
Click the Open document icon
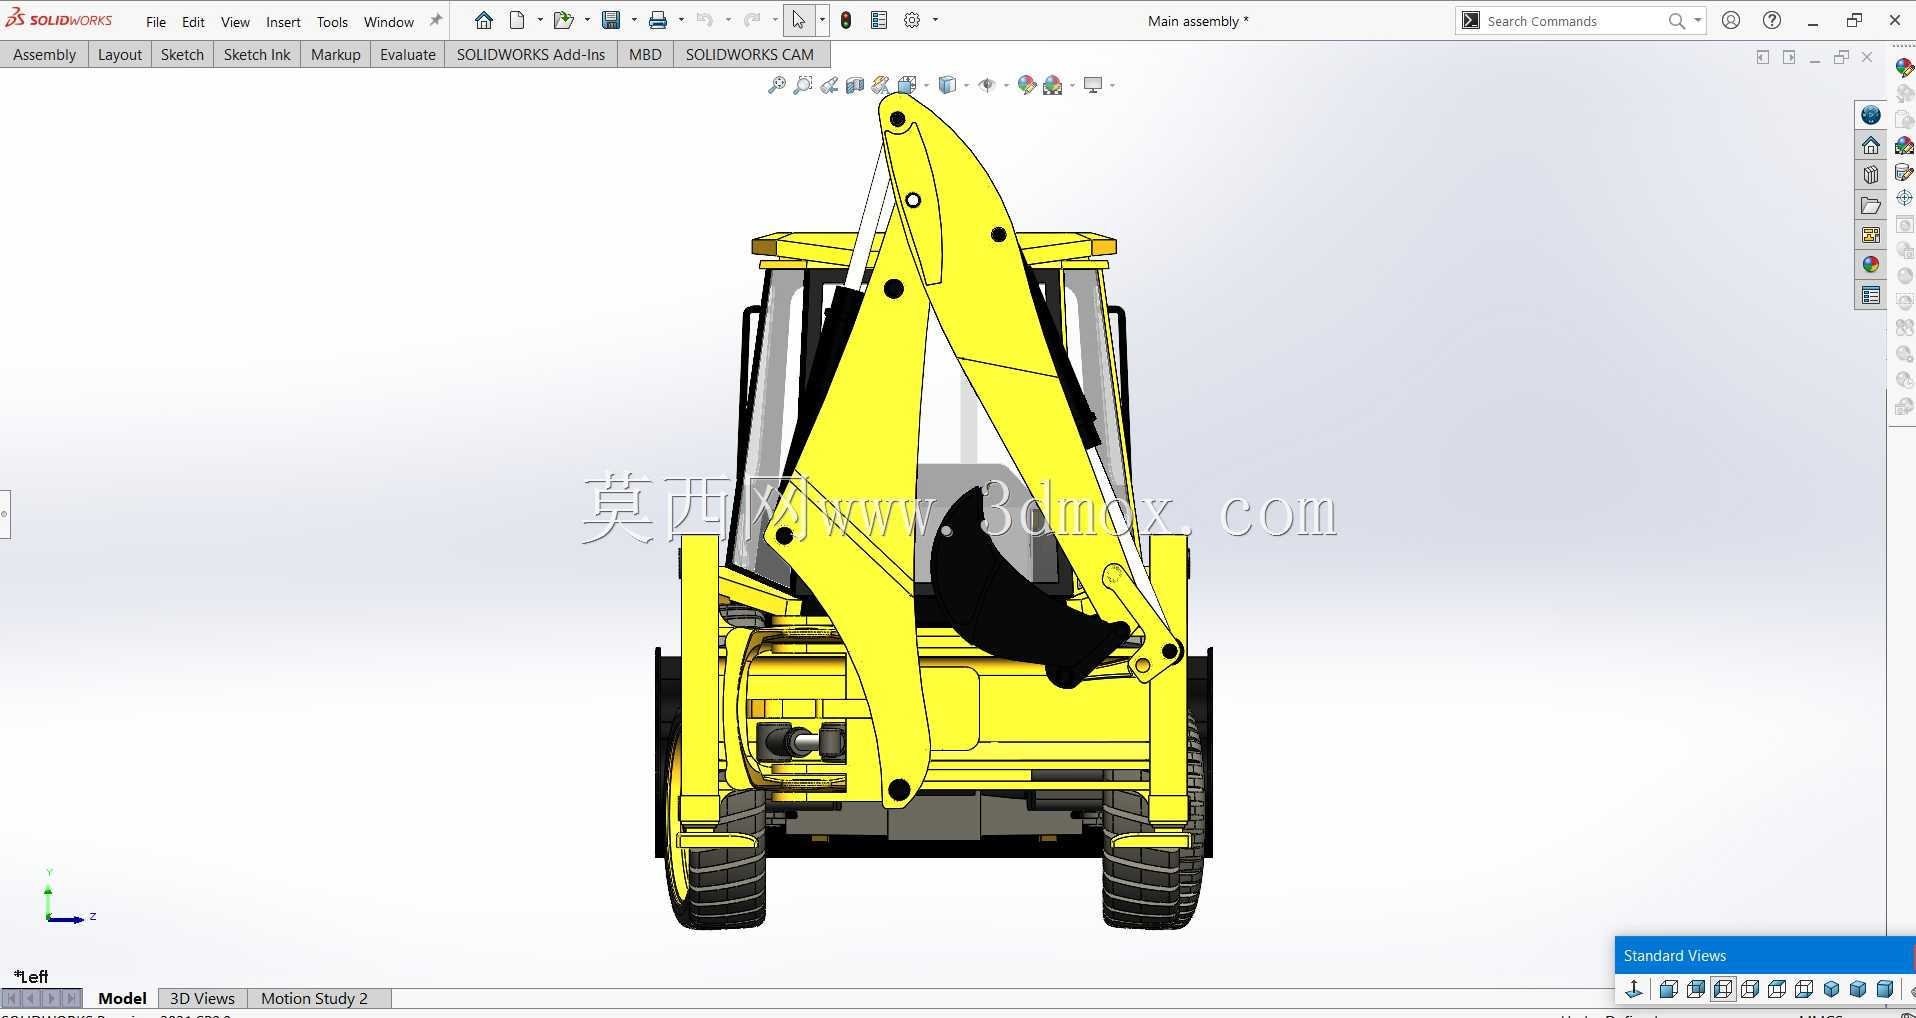click(564, 20)
